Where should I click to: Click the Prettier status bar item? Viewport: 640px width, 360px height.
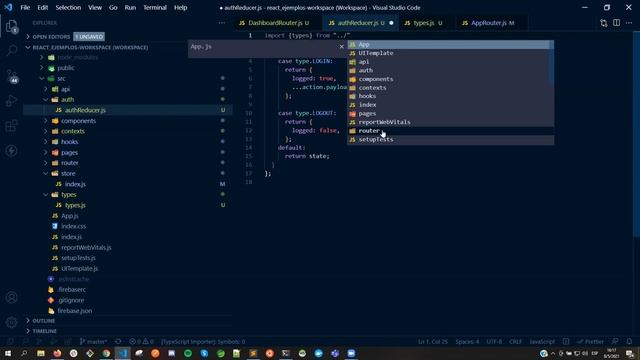pos(590,341)
